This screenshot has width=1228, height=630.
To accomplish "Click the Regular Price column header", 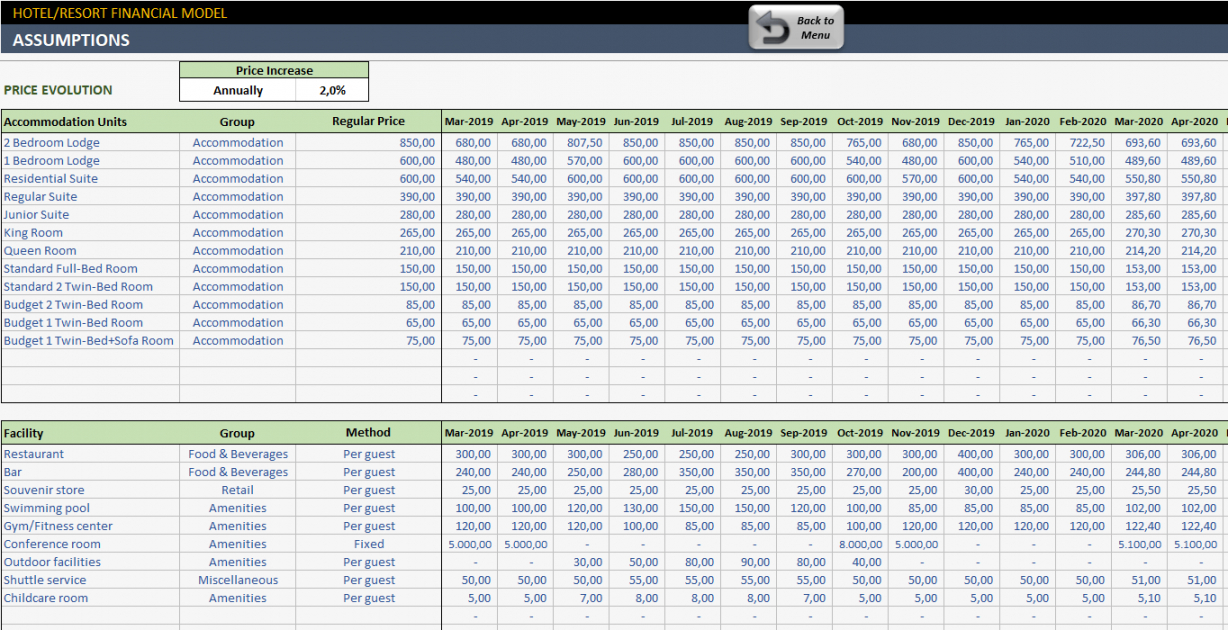I will (368, 121).
